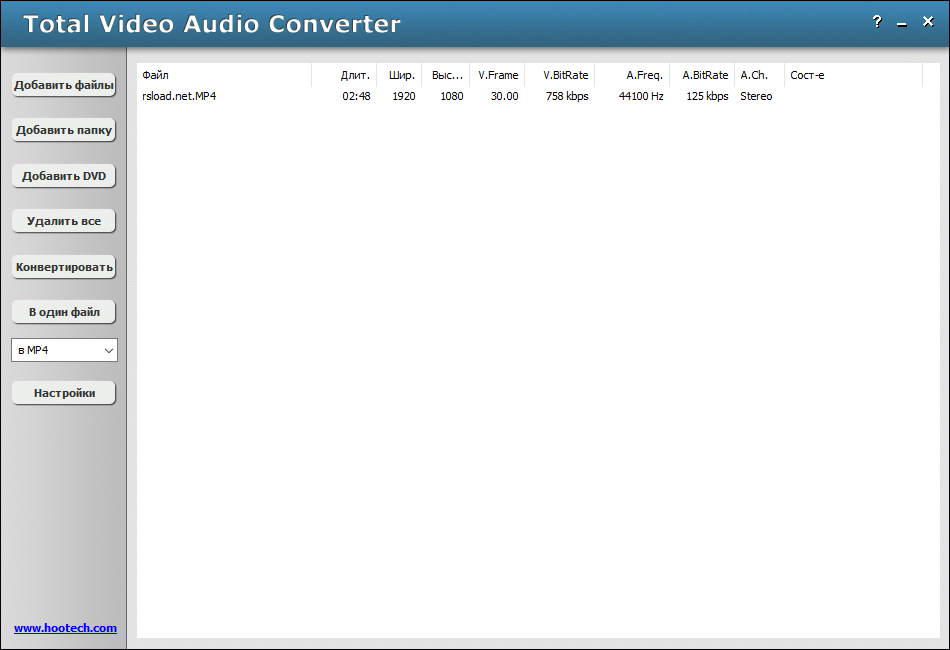Click Добавить DVD to import a DVD
This screenshot has width=950, height=650.
coord(63,175)
